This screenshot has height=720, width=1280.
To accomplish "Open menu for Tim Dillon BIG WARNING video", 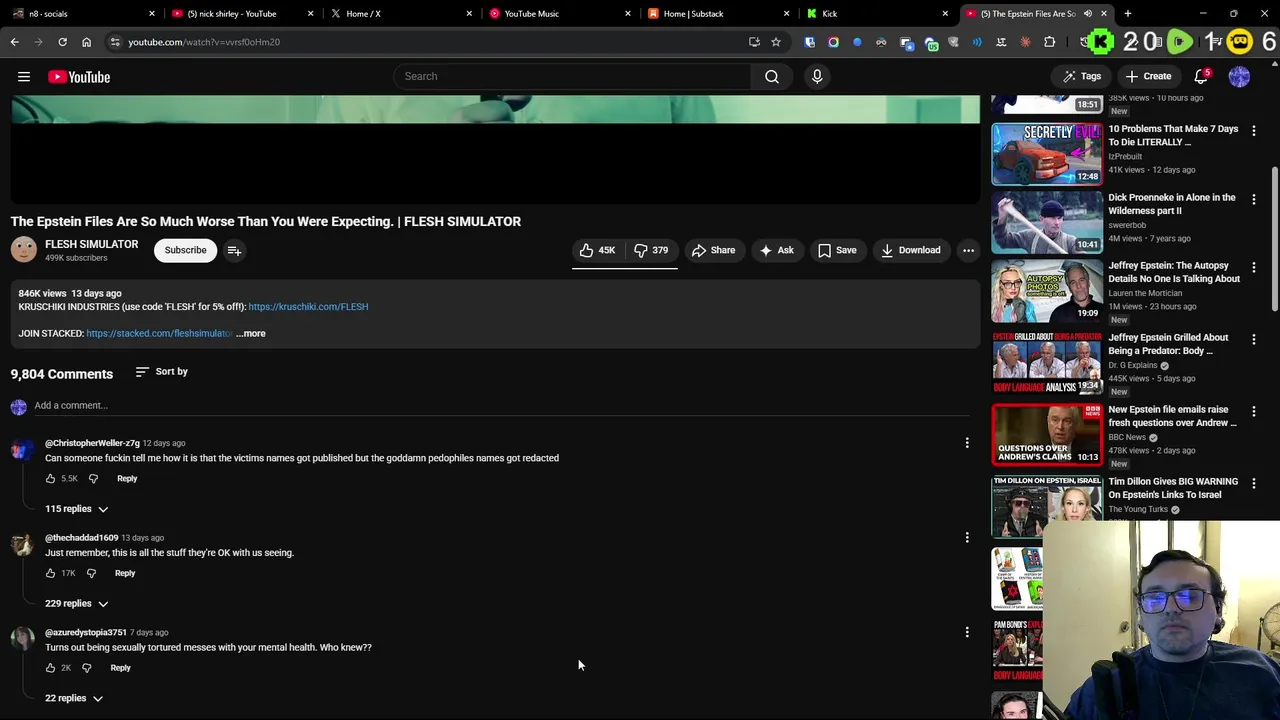I will [1254, 483].
